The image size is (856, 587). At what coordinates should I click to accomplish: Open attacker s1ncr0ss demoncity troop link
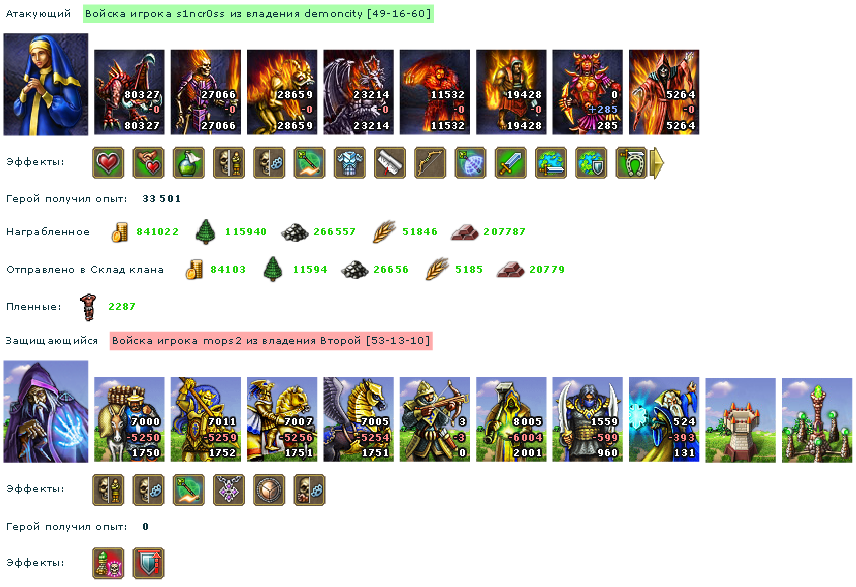[x=258, y=14]
